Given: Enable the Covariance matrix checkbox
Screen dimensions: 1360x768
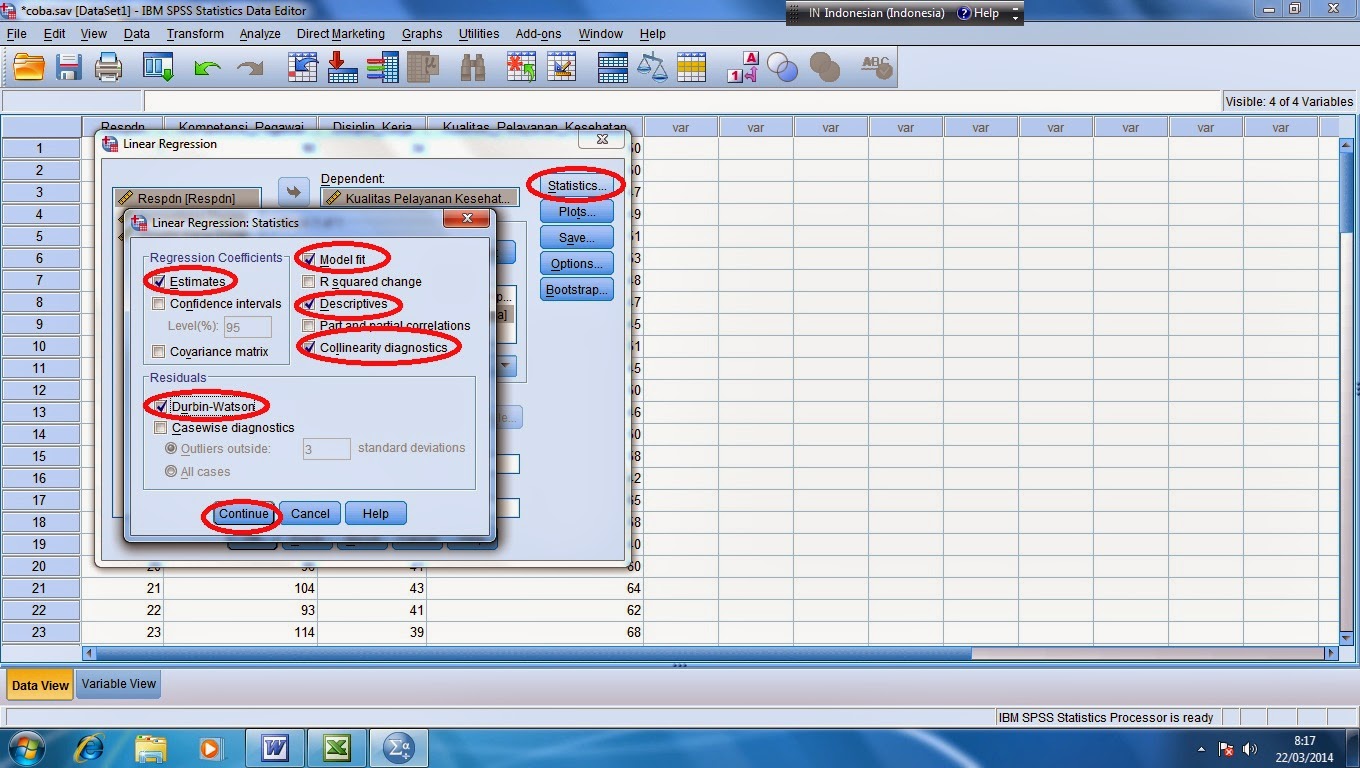Looking at the screenshot, I should [159, 352].
